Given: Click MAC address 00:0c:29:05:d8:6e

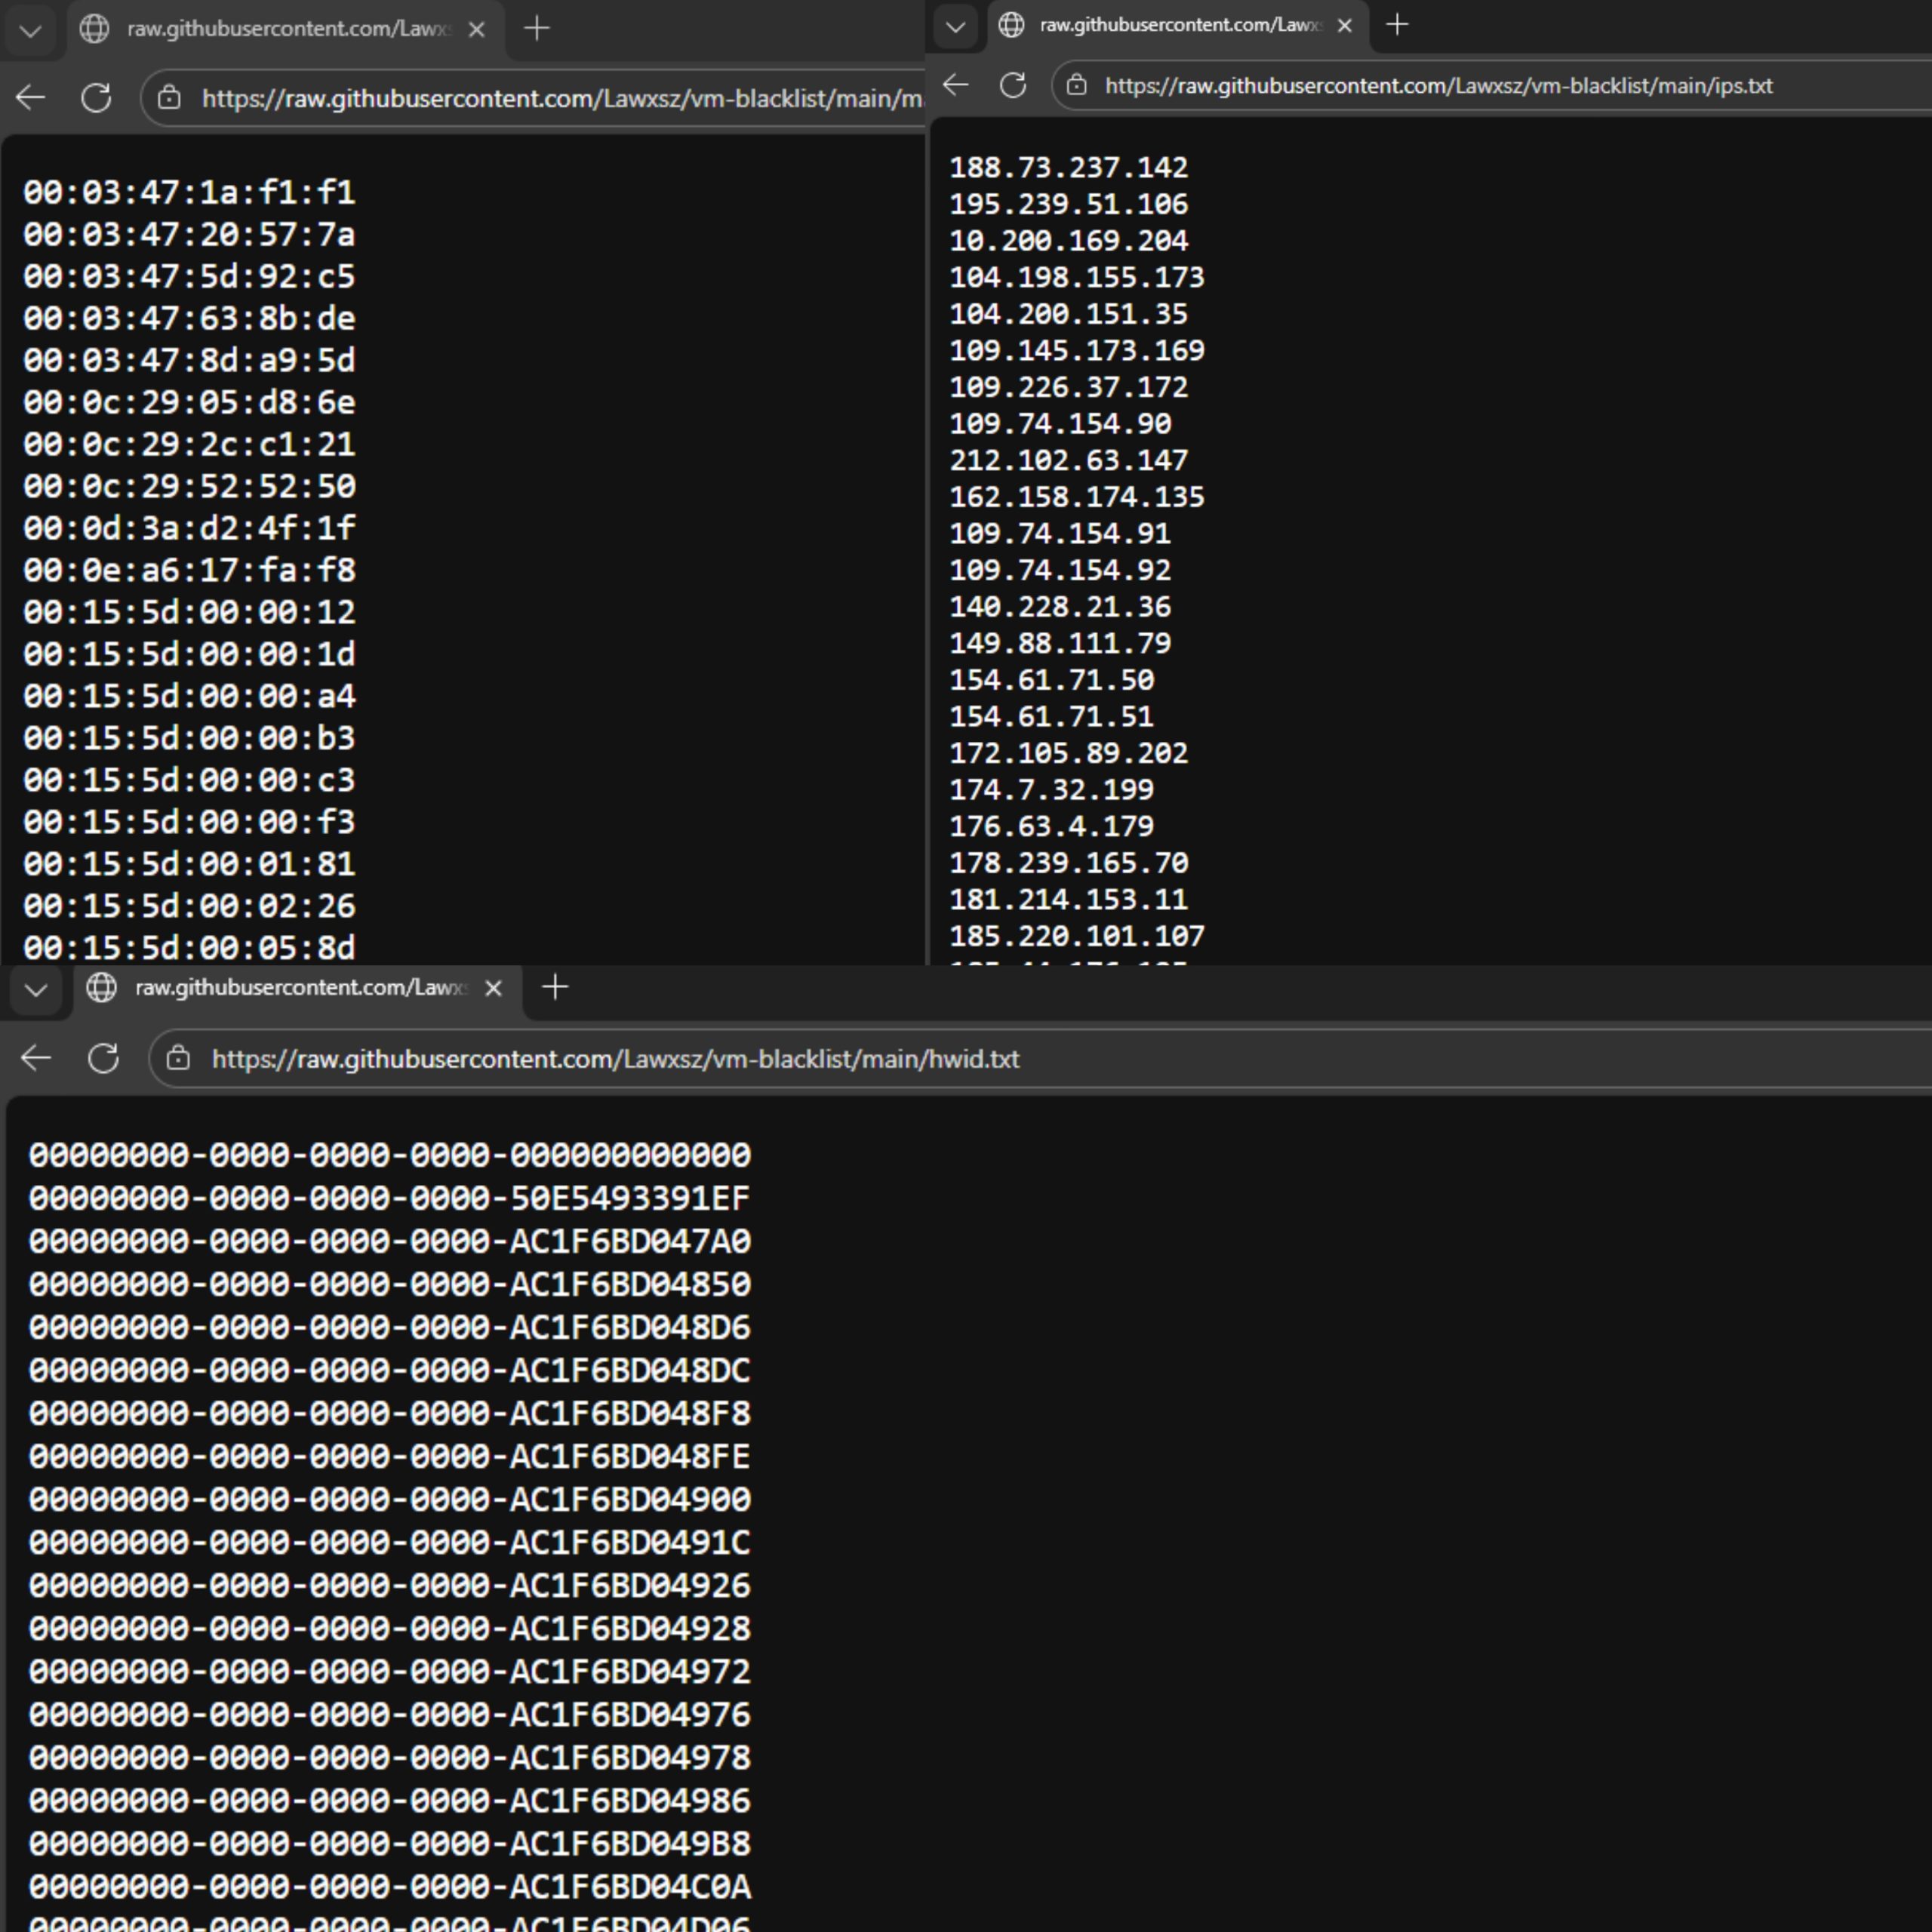Looking at the screenshot, I should click(x=190, y=402).
